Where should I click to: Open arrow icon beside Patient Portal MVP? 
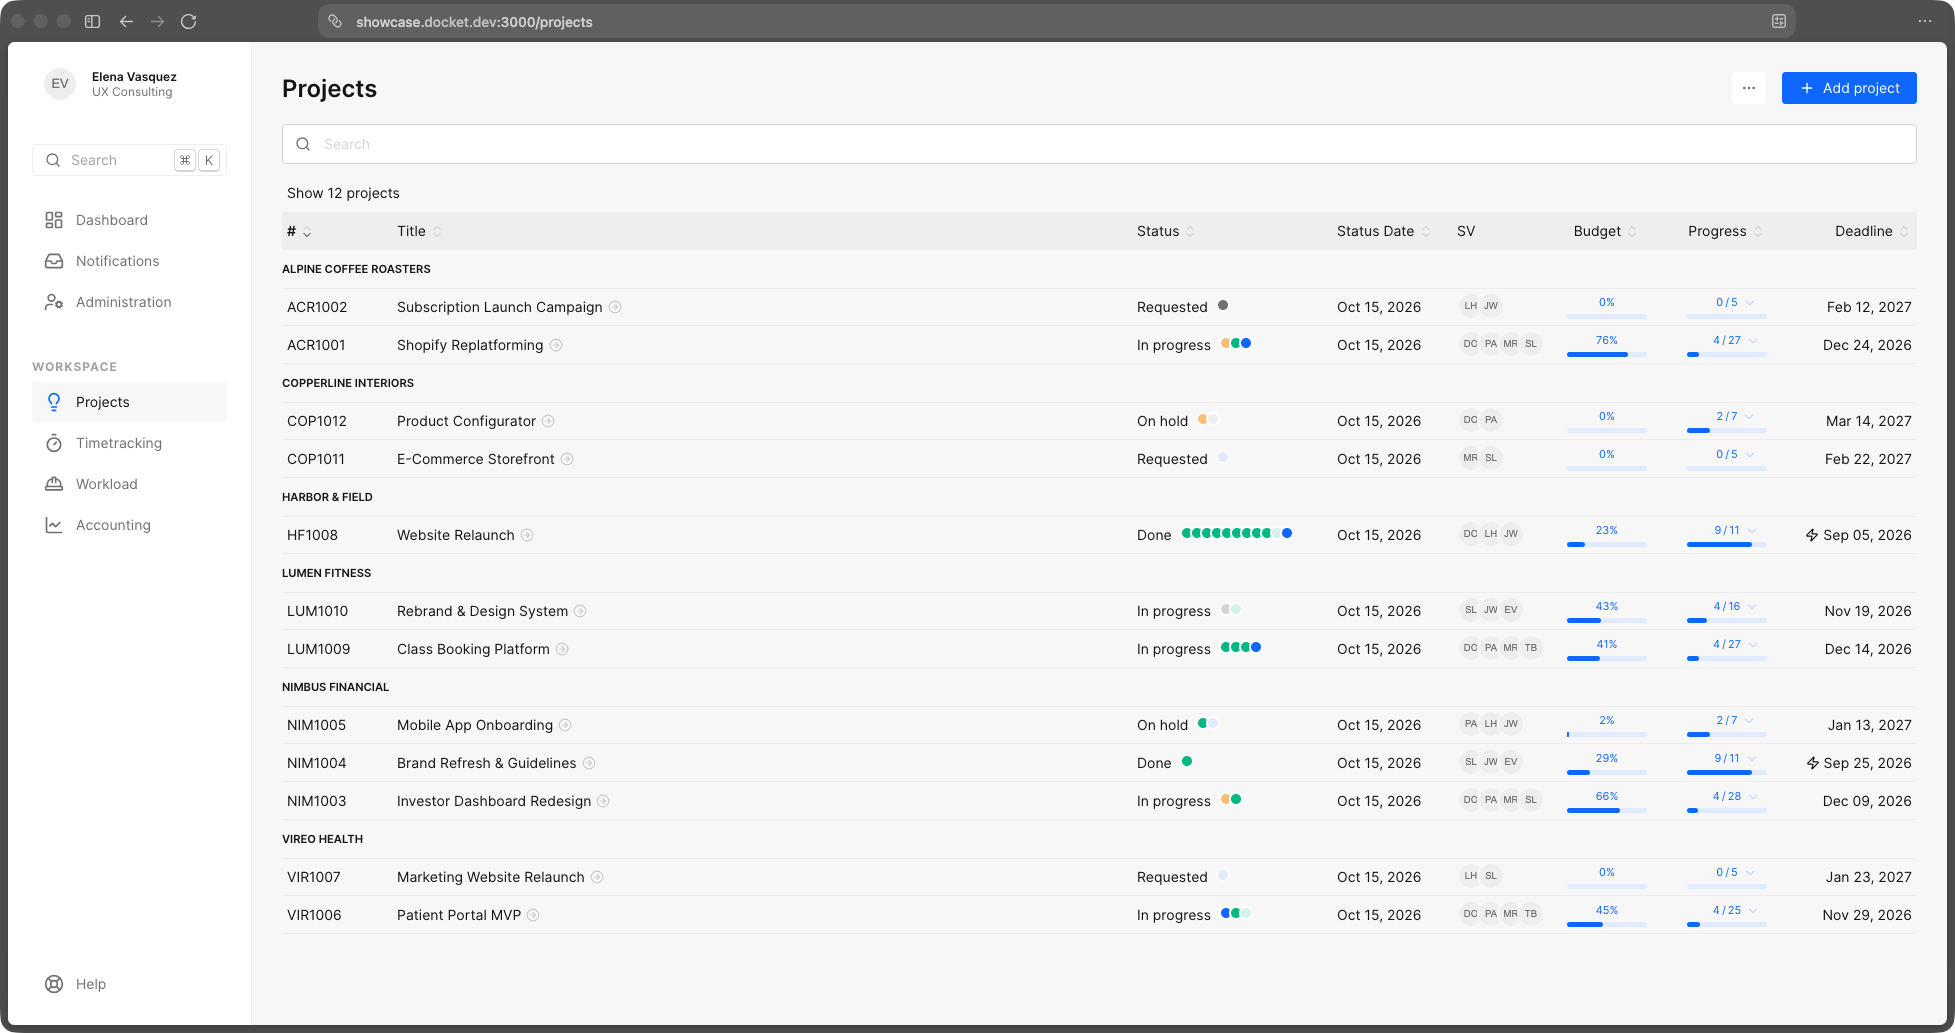(x=534, y=915)
